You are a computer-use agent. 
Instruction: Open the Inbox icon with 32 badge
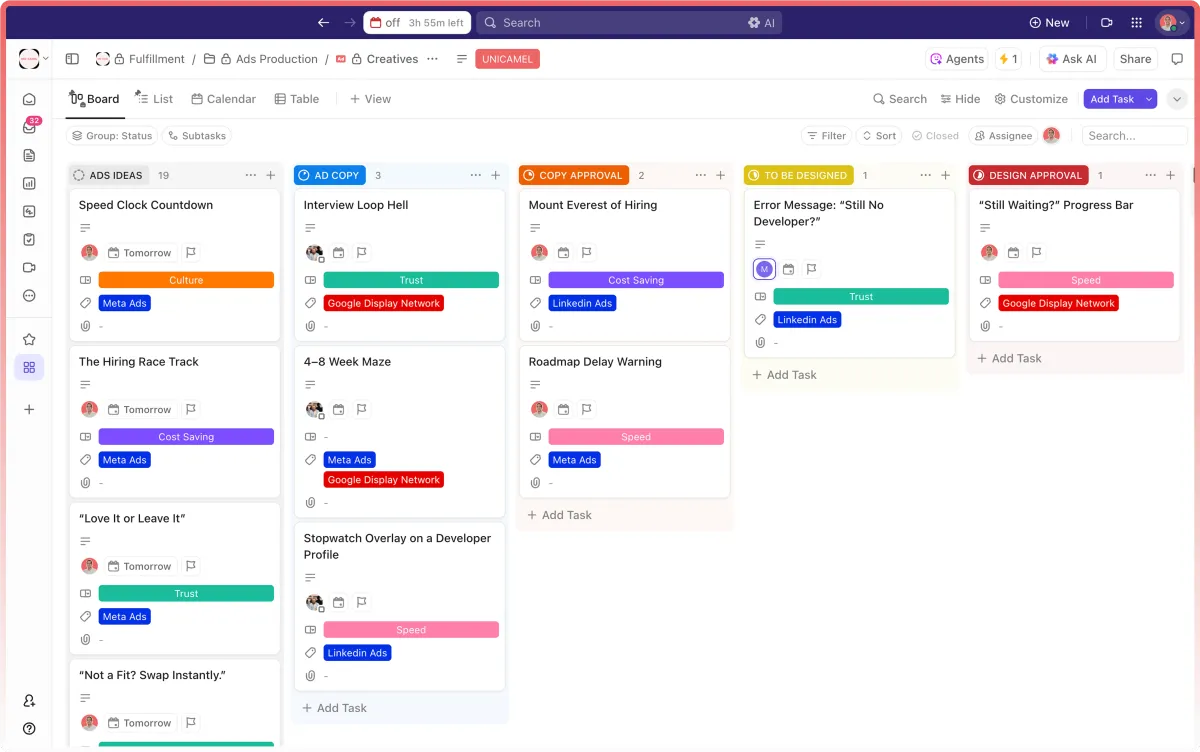[29, 127]
